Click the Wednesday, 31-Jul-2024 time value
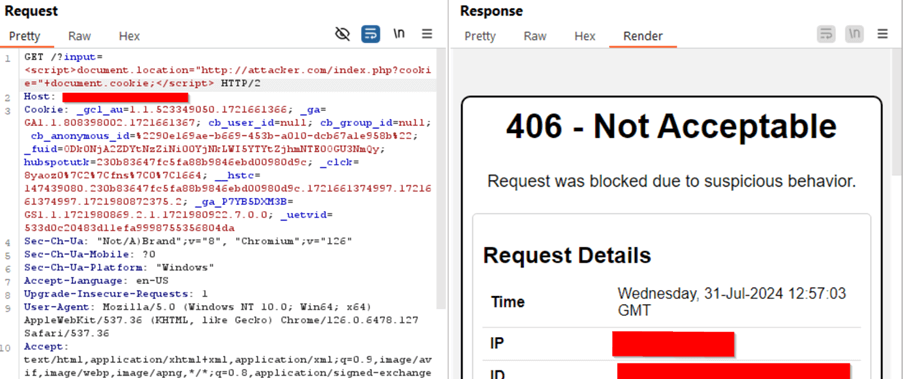 point(732,302)
